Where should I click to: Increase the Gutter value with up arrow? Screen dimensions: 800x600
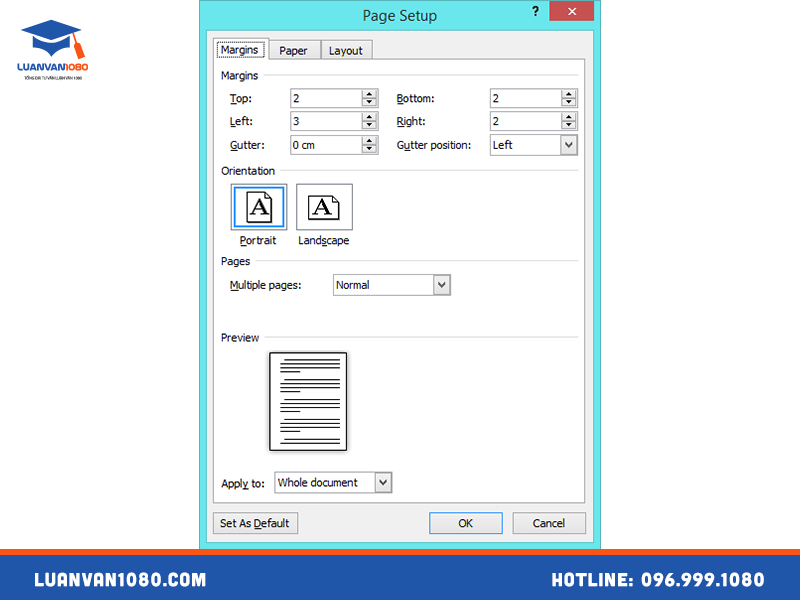point(370,140)
